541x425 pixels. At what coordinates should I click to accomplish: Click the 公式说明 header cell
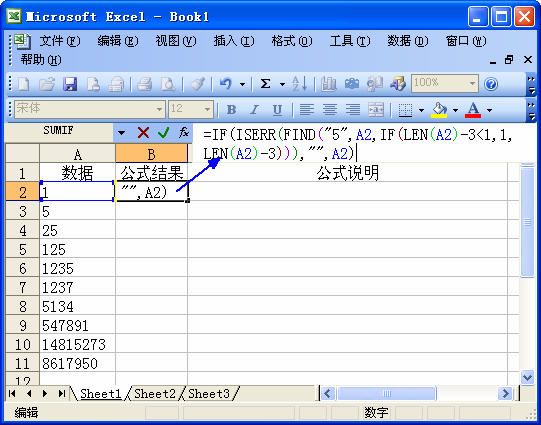(347, 173)
